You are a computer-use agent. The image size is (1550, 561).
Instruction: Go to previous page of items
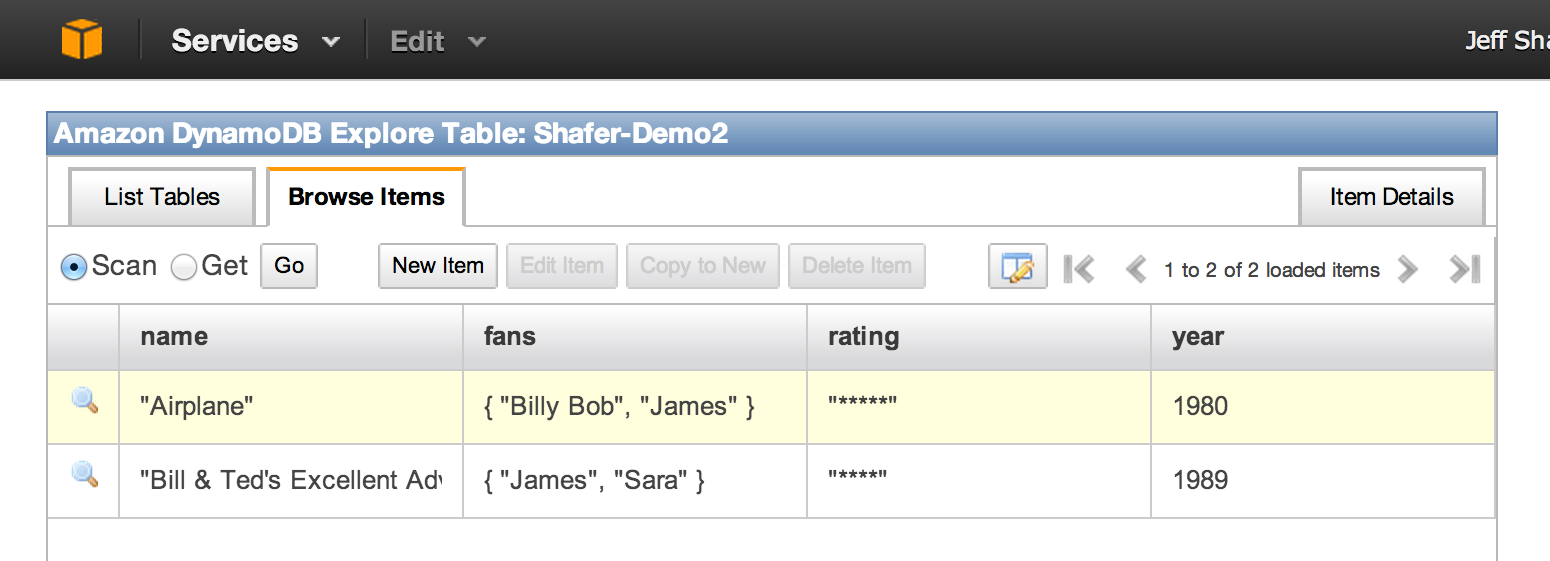pos(1135,268)
